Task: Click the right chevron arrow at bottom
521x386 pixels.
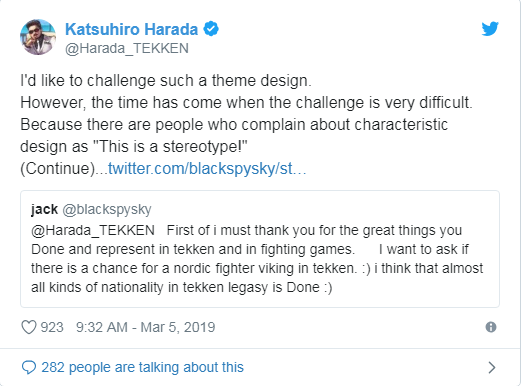Action: tap(492, 367)
